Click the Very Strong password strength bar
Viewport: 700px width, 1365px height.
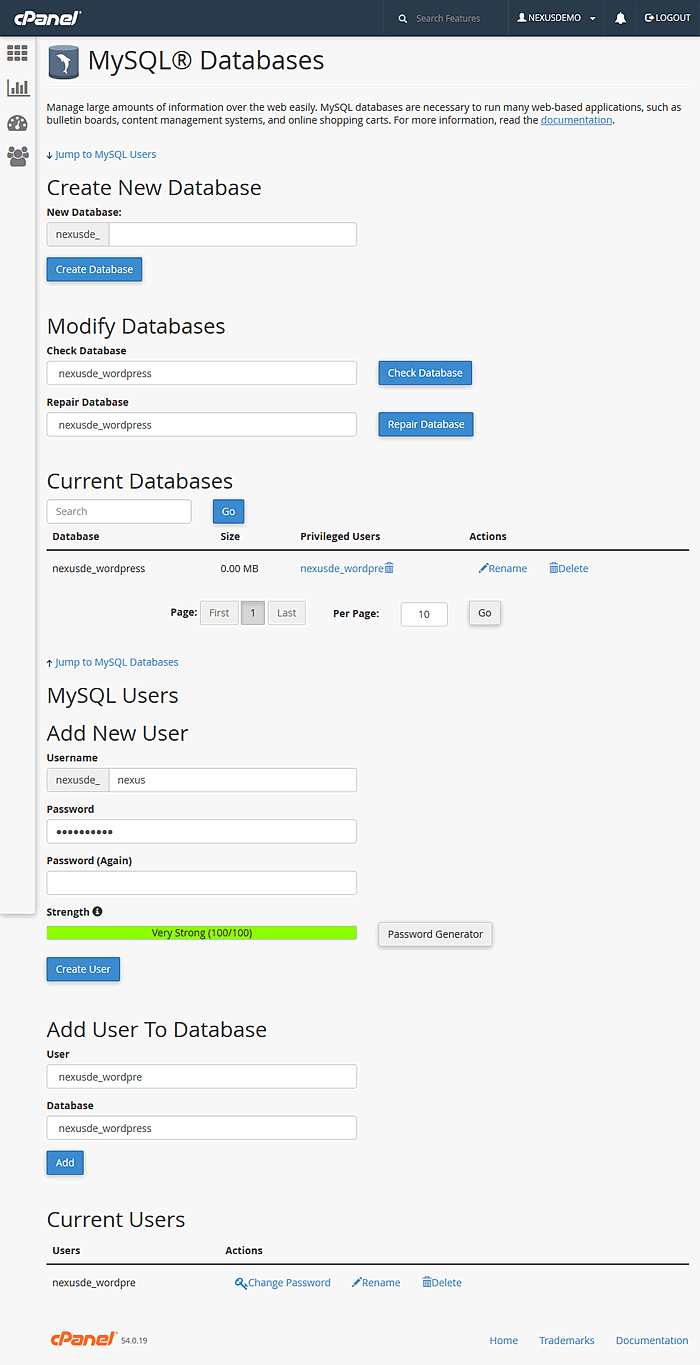pyautogui.click(x=200, y=932)
